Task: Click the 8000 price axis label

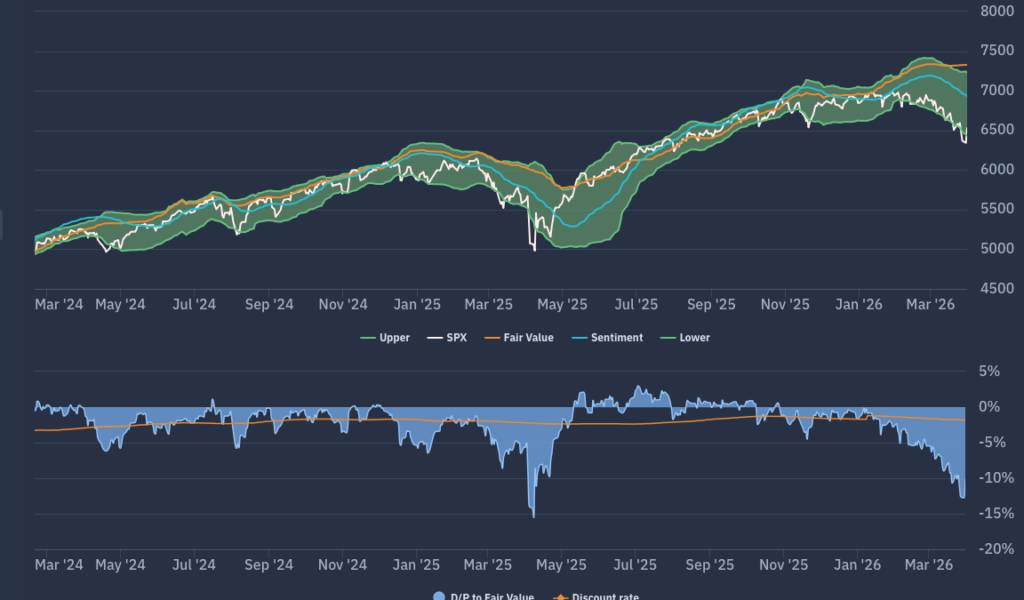Action: tap(997, 11)
